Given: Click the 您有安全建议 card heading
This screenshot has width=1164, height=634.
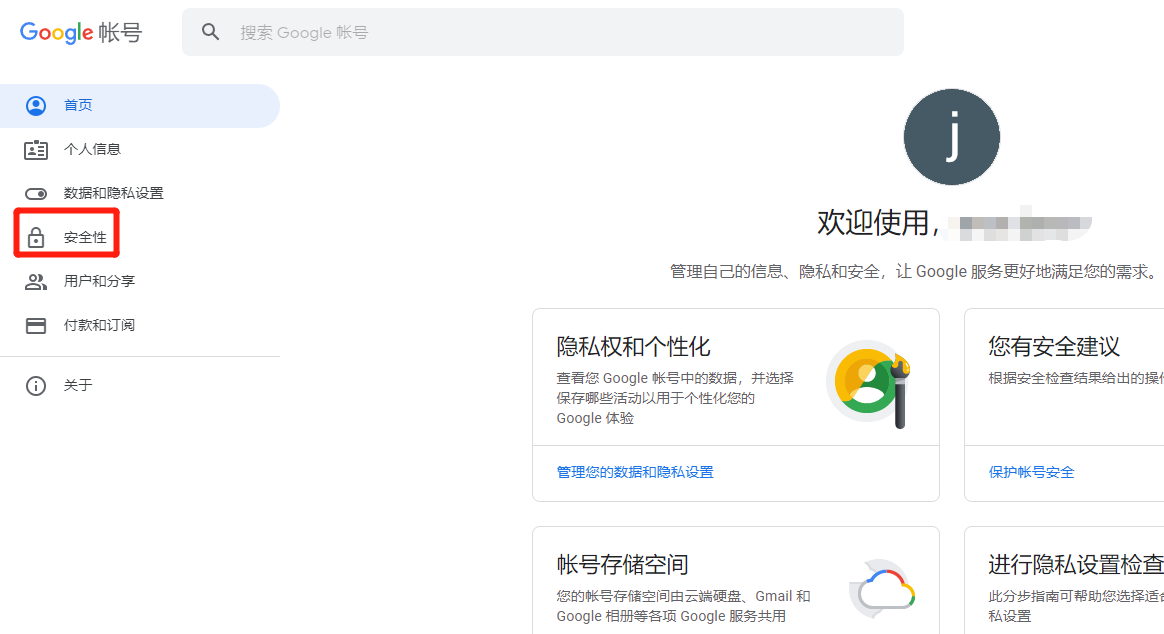Looking at the screenshot, I should (x=1053, y=347).
